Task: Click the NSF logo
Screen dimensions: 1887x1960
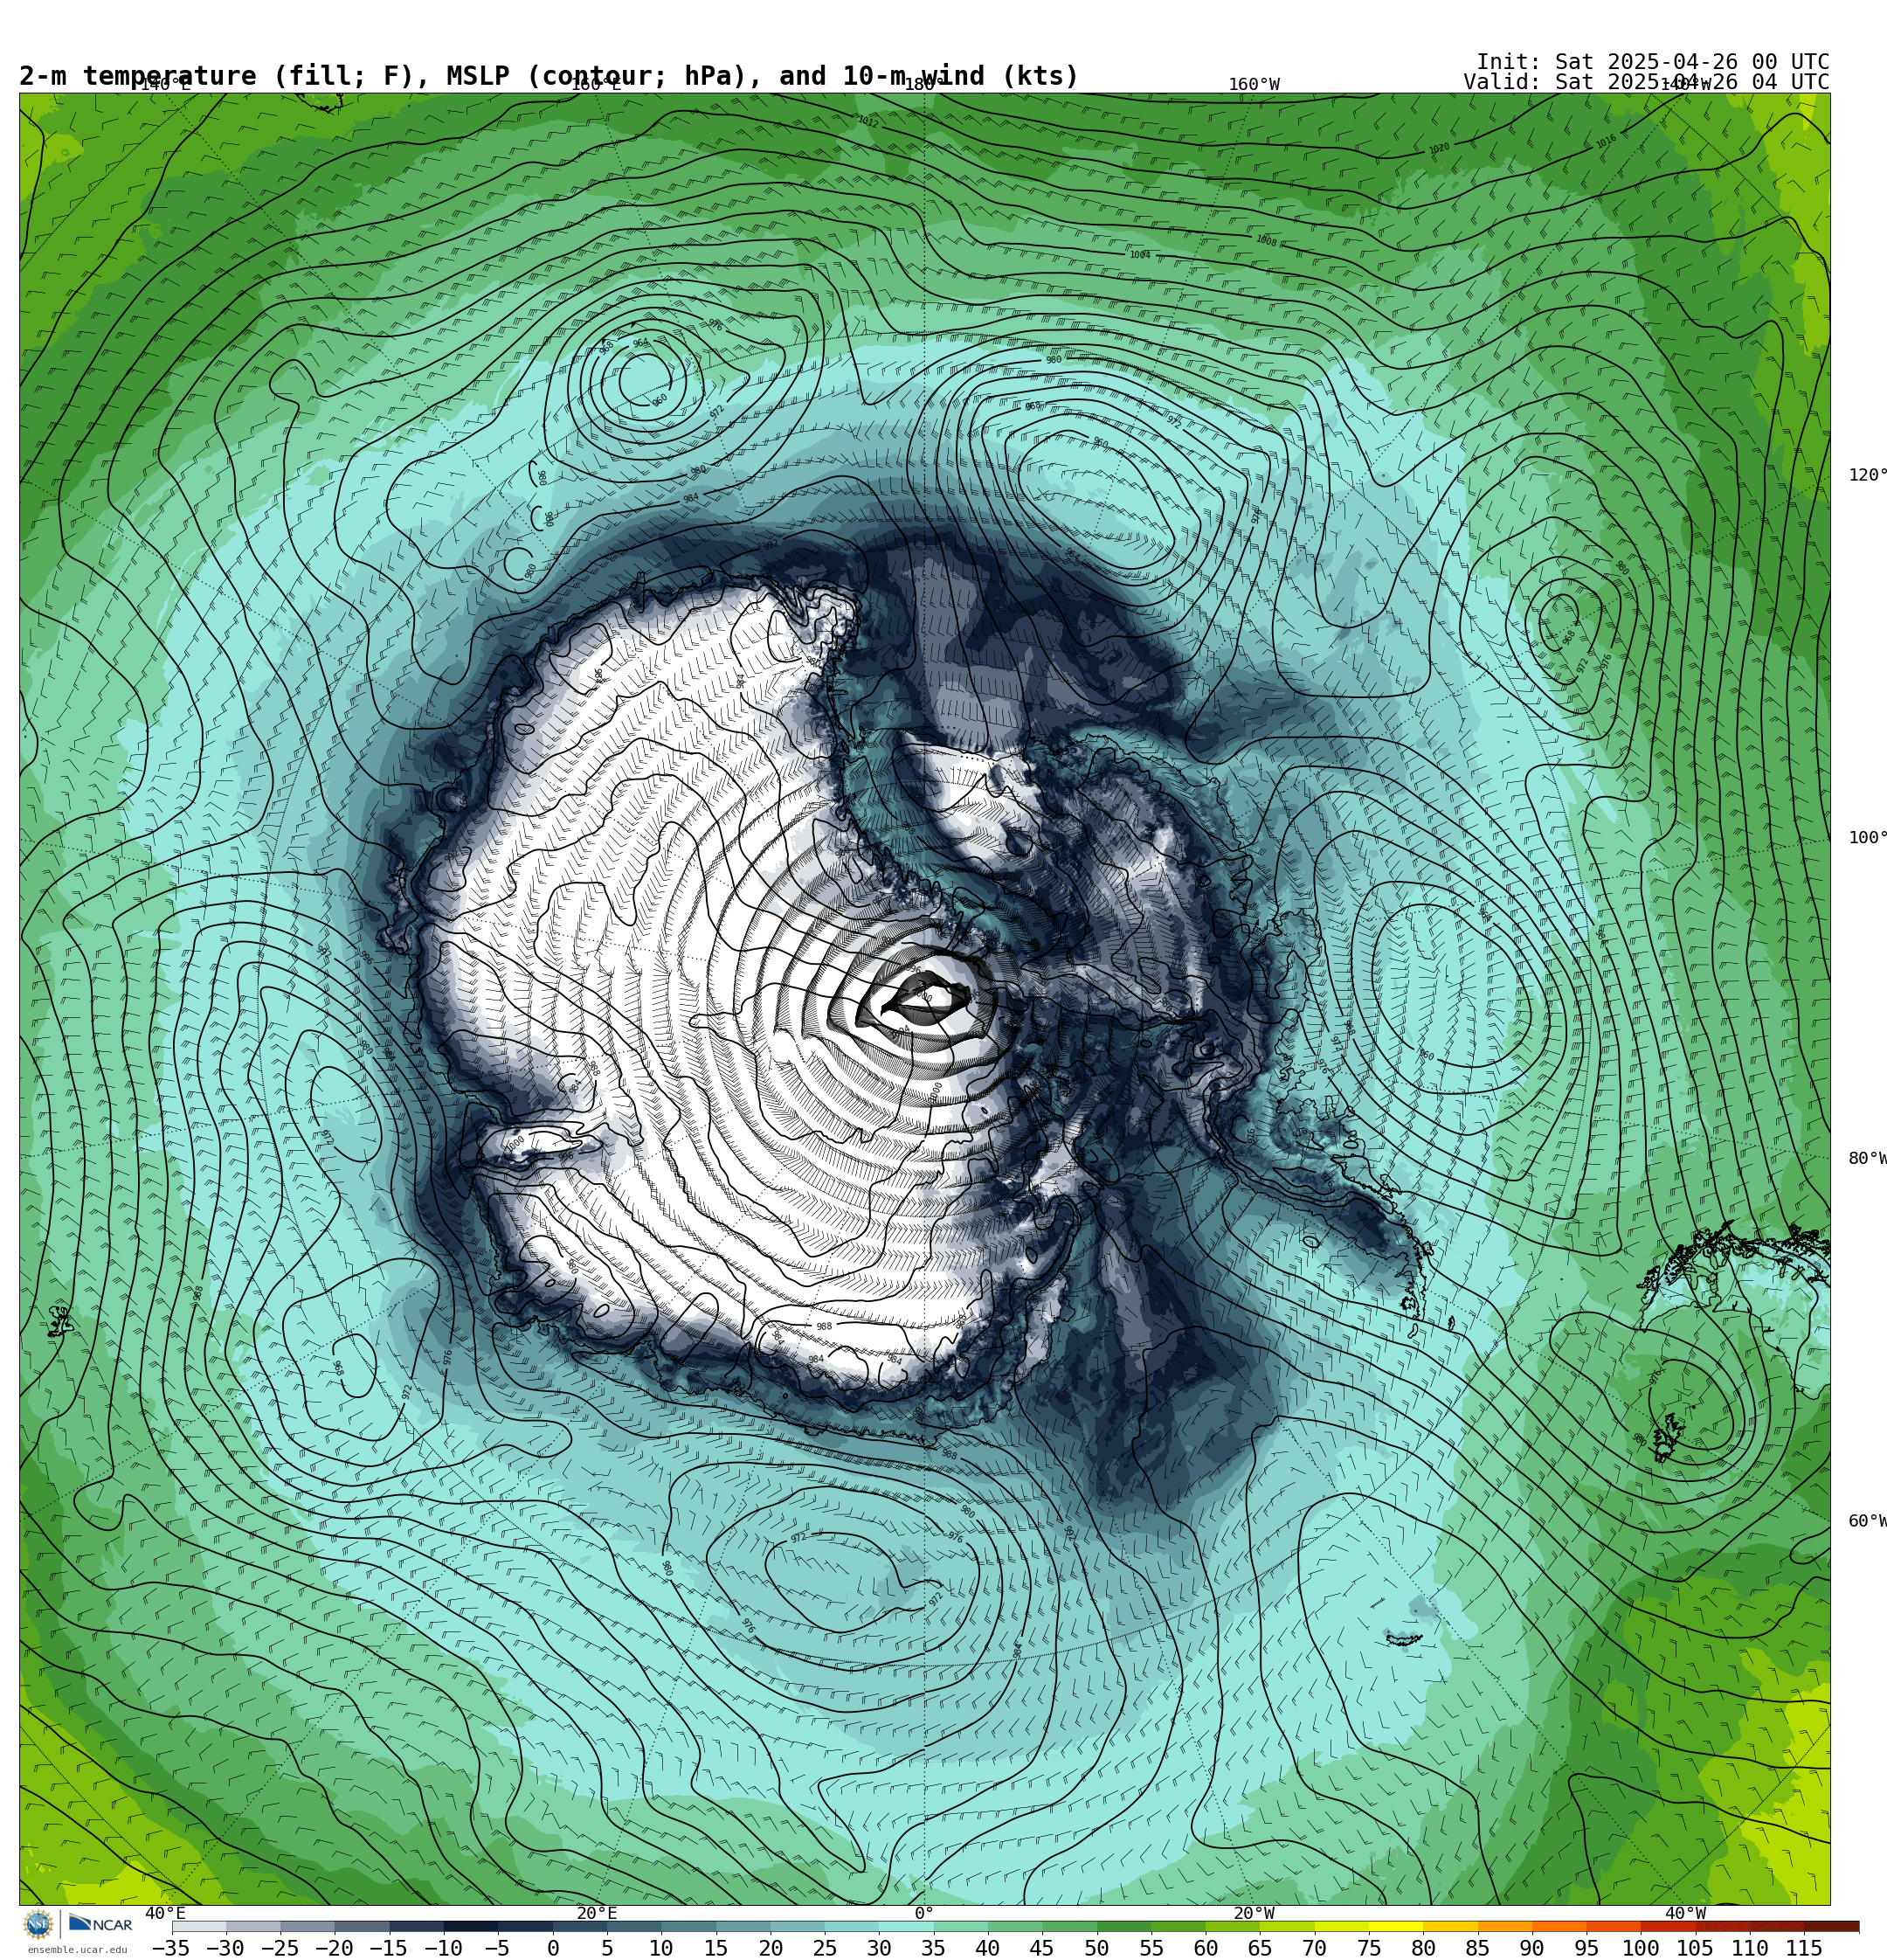Action: (x=38, y=1924)
